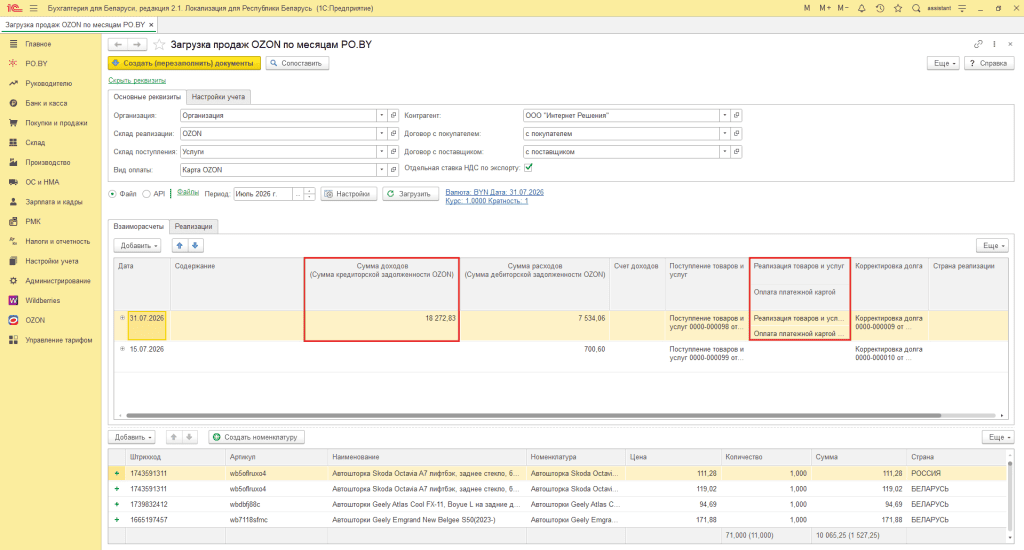Image resolution: width=1024 pixels, height=550 pixels.
Task: Open the Склад sidebar section
Action: [35, 142]
